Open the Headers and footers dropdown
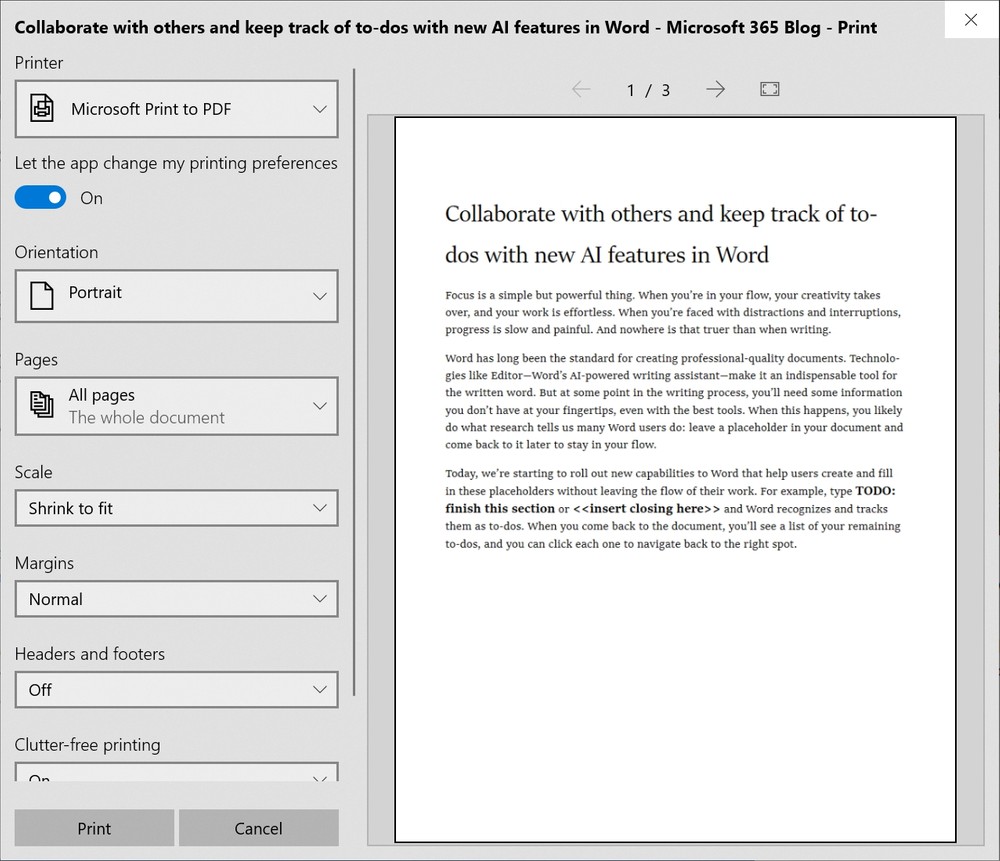 click(x=176, y=689)
